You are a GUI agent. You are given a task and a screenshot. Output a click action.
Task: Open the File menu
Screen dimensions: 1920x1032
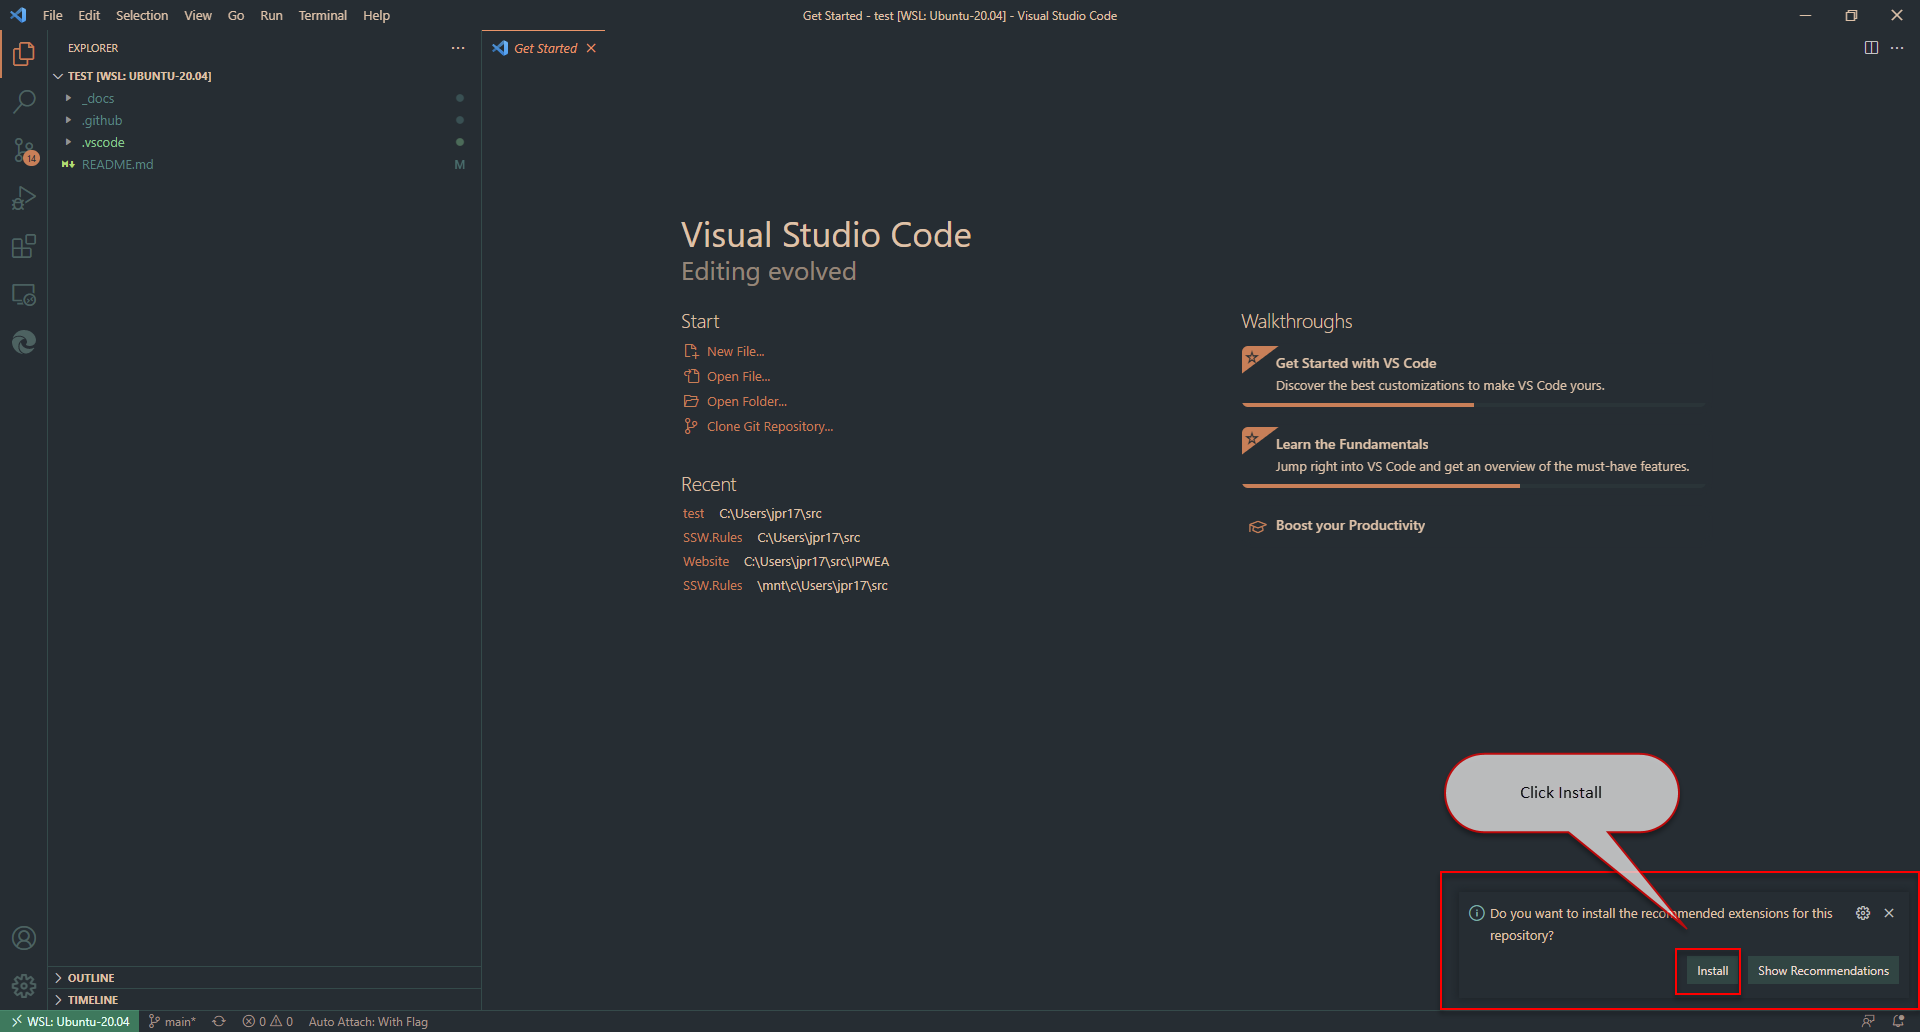tap(53, 15)
